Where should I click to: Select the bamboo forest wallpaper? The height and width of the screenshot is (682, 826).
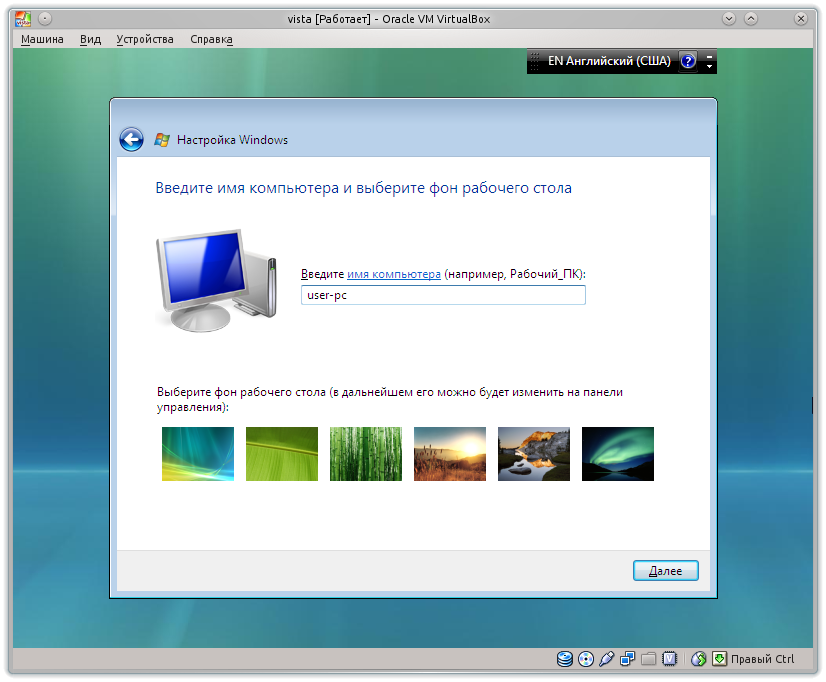click(365, 453)
